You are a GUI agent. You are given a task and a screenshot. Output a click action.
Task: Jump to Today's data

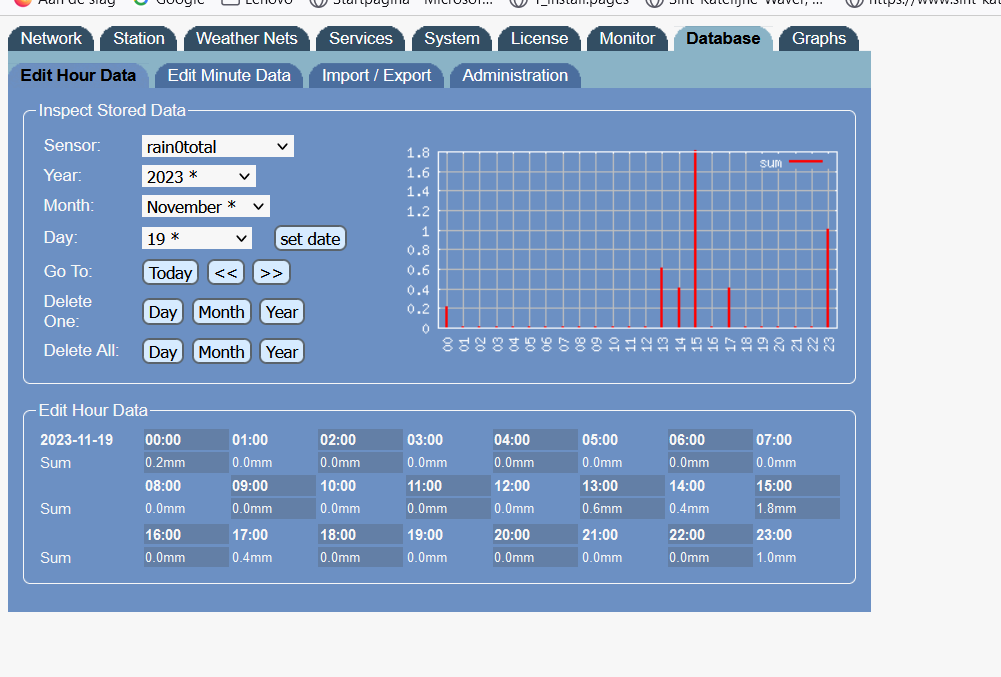[171, 273]
